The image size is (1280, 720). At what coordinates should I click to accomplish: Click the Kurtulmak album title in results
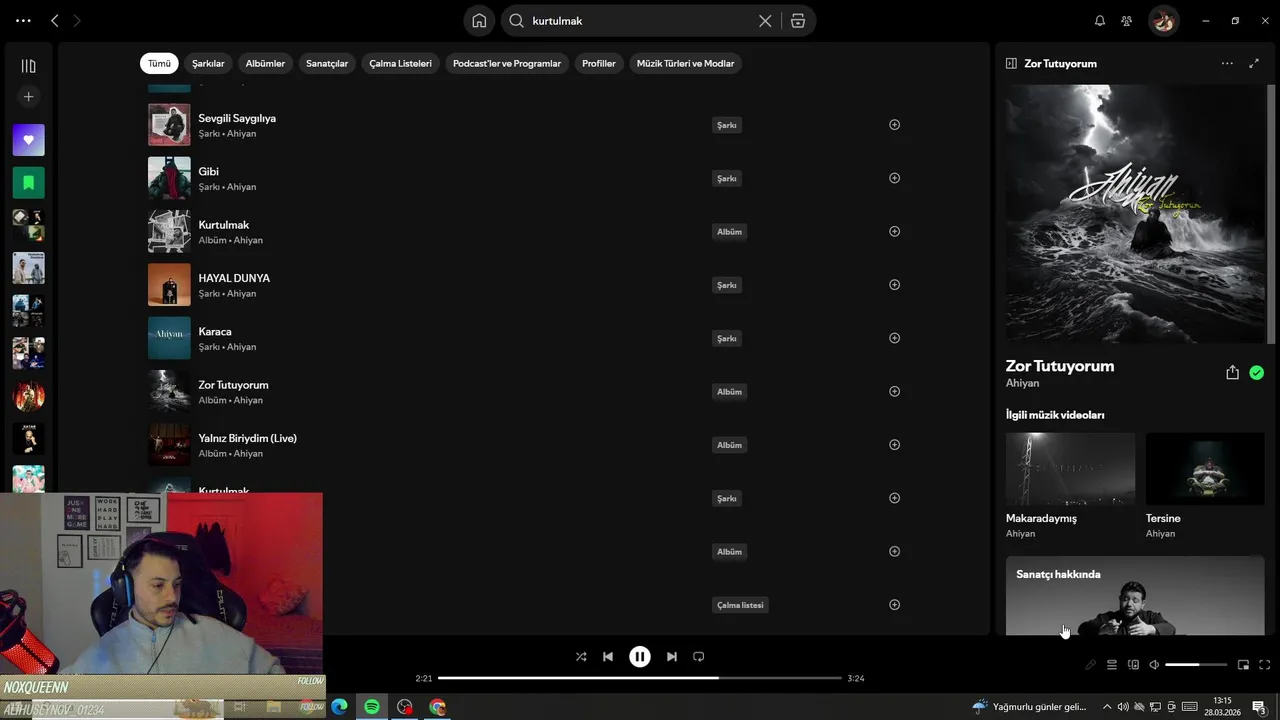coord(224,225)
